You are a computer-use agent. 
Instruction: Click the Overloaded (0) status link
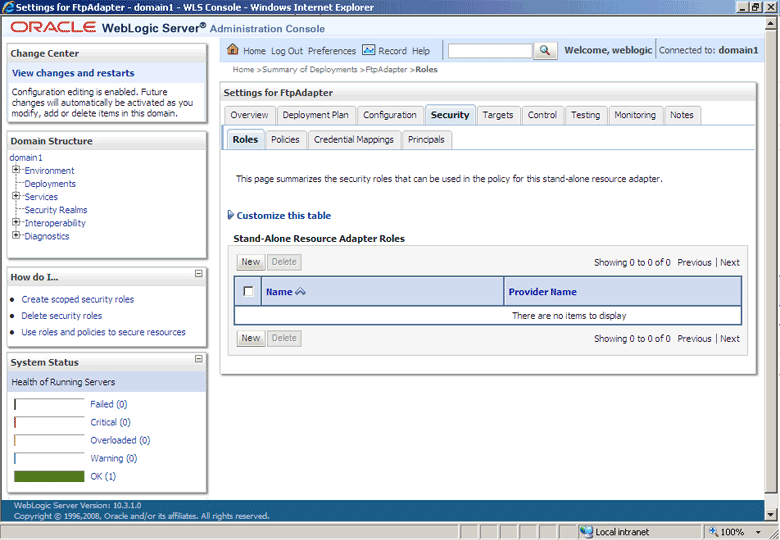120,440
